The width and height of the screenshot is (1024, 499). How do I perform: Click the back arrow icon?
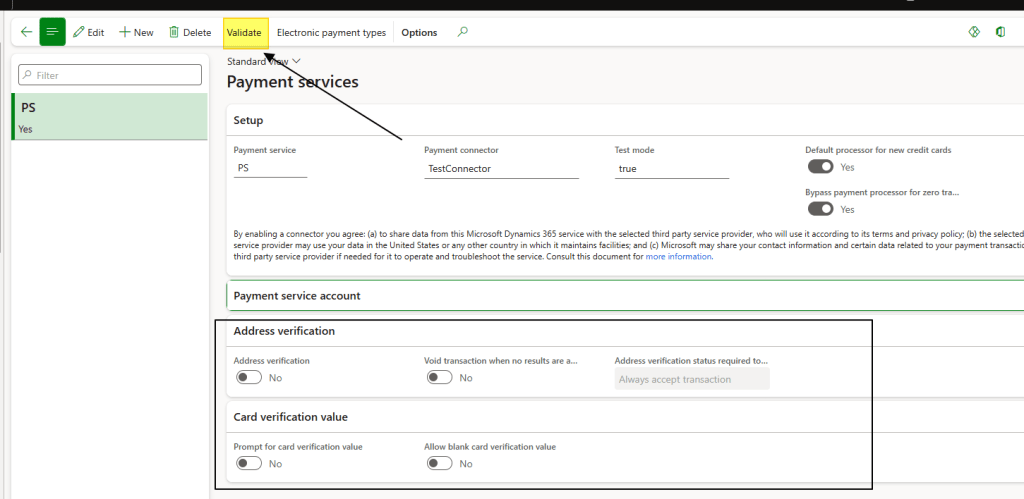[x=26, y=32]
